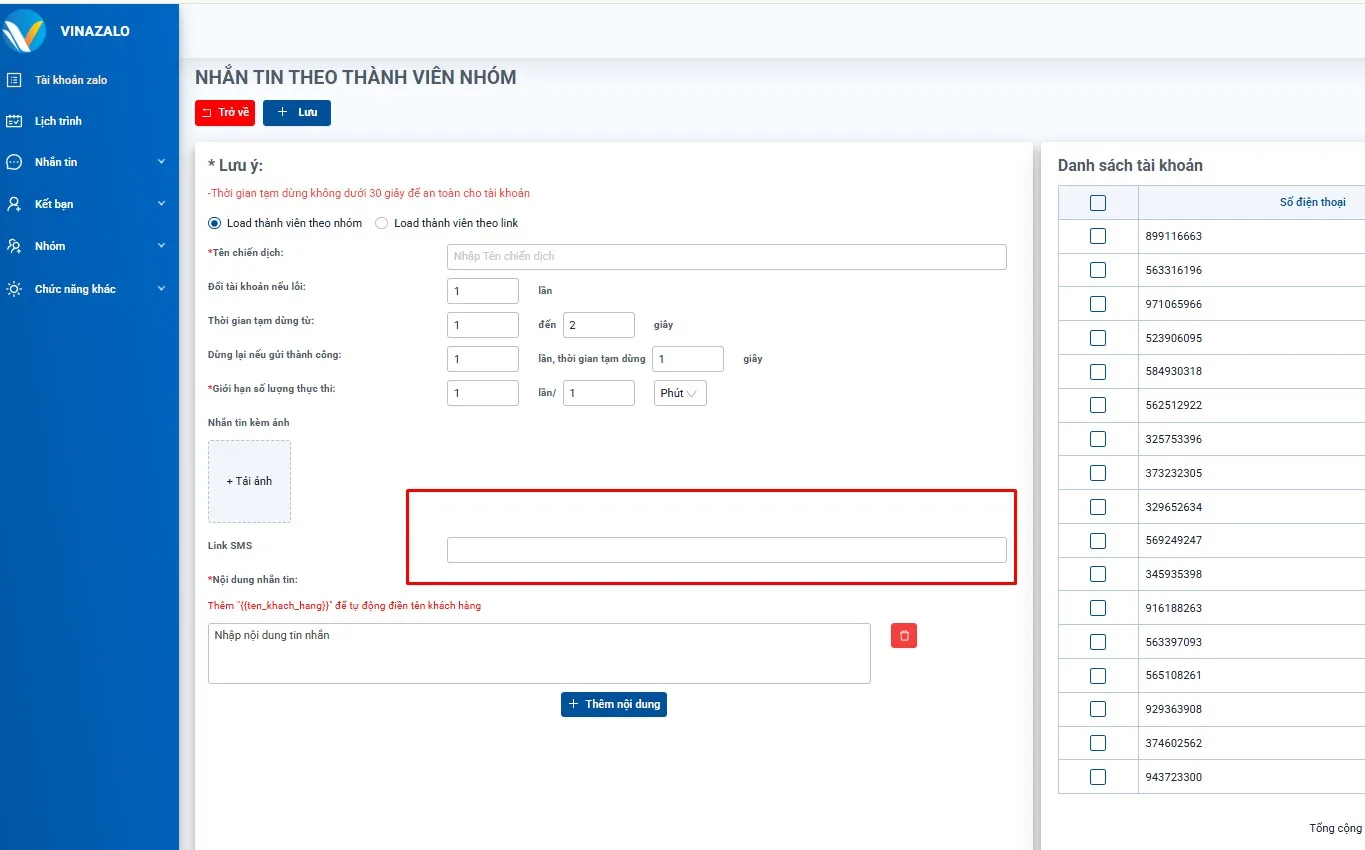This screenshot has width=1365, height=850.
Task: Click the Nhắn tin chat bubble icon
Action: (14, 162)
